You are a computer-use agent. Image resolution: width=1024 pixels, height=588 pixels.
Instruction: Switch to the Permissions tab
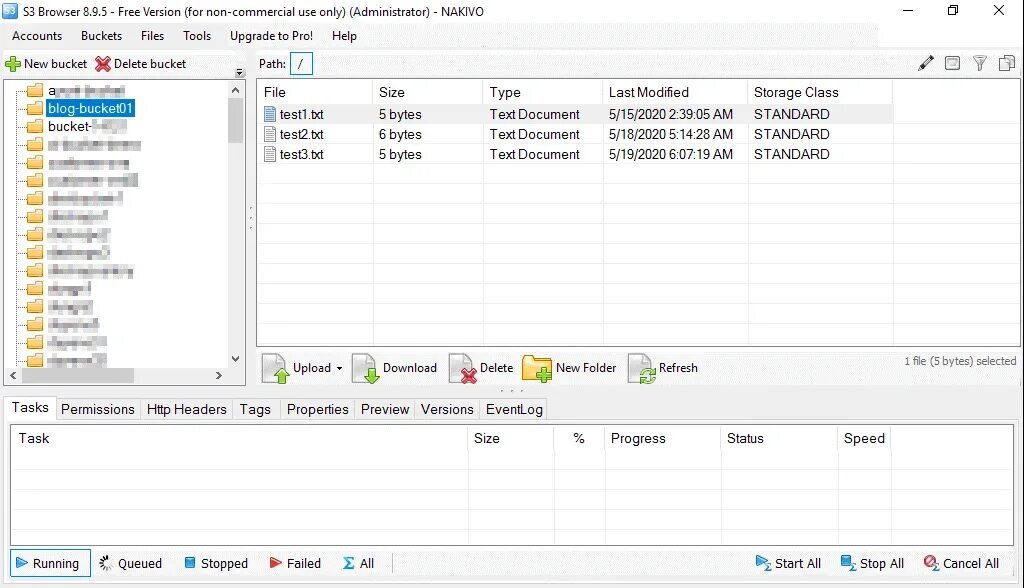pyautogui.click(x=97, y=410)
